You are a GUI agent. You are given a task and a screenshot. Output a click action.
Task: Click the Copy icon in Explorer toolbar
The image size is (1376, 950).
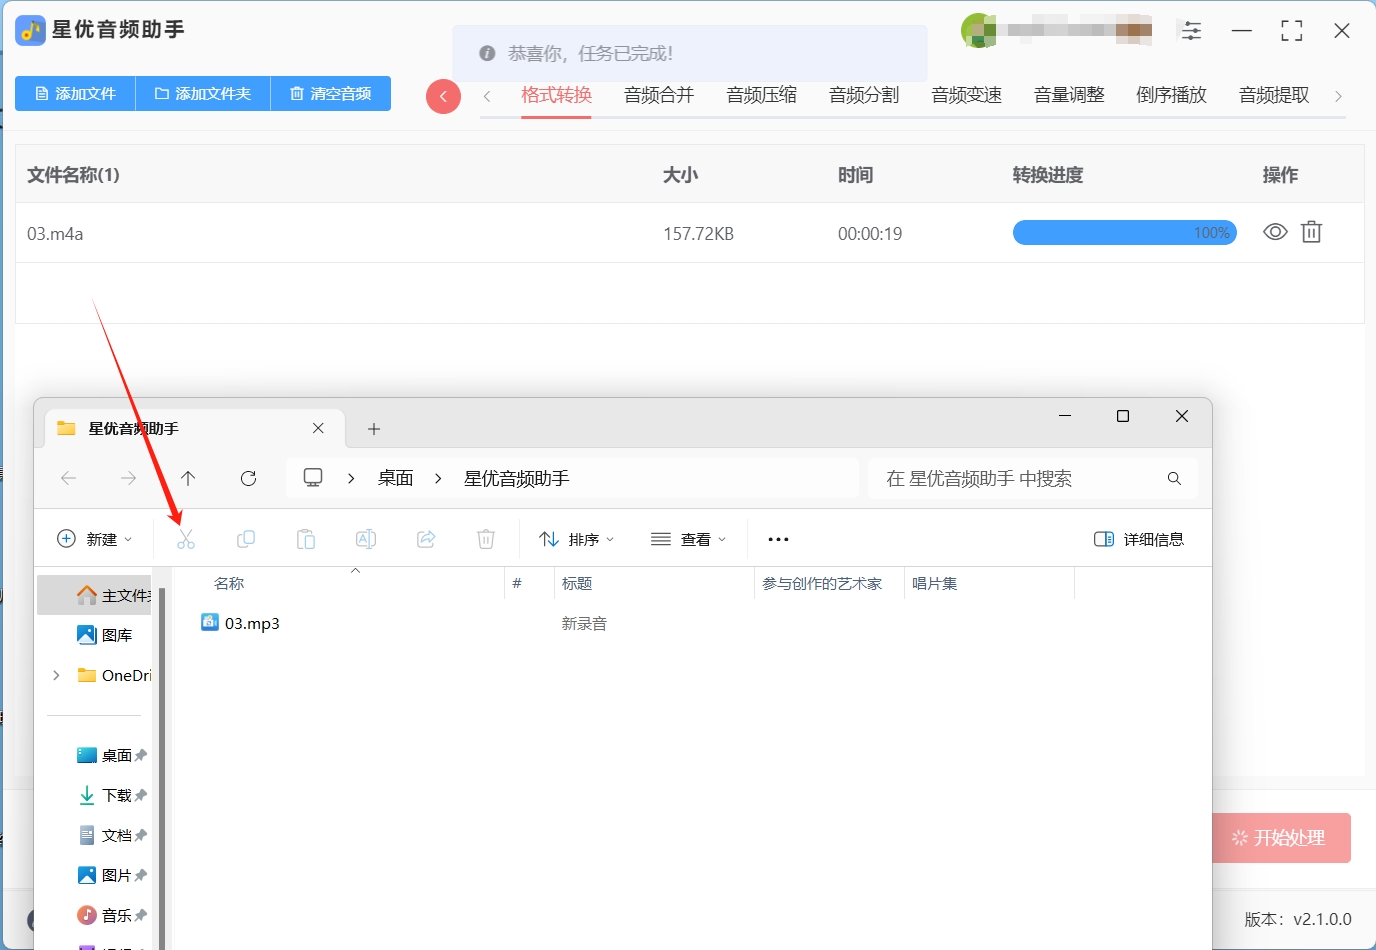(x=246, y=539)
